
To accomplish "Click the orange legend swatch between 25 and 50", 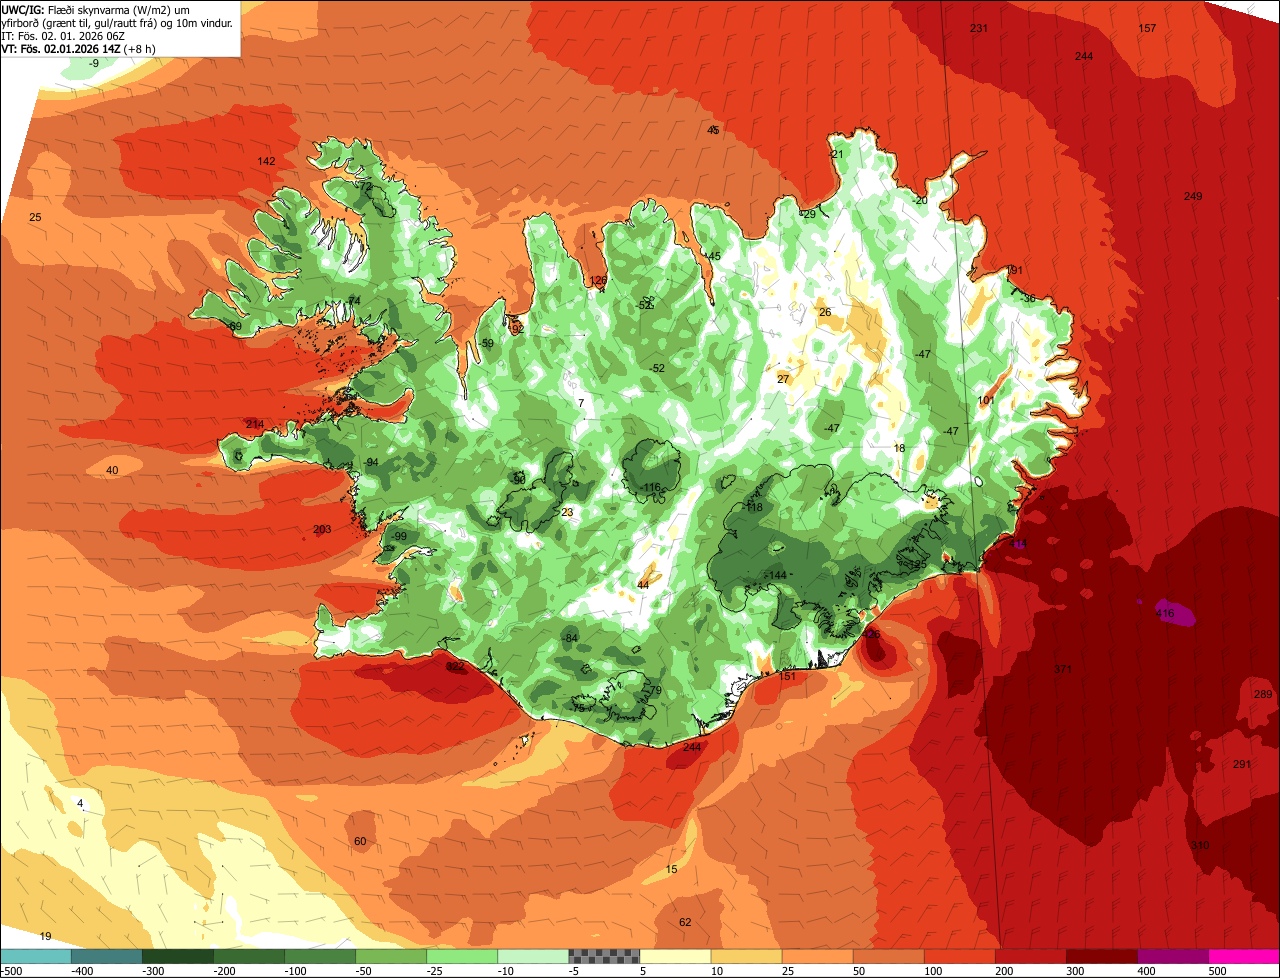I will [x=817, y=956].
